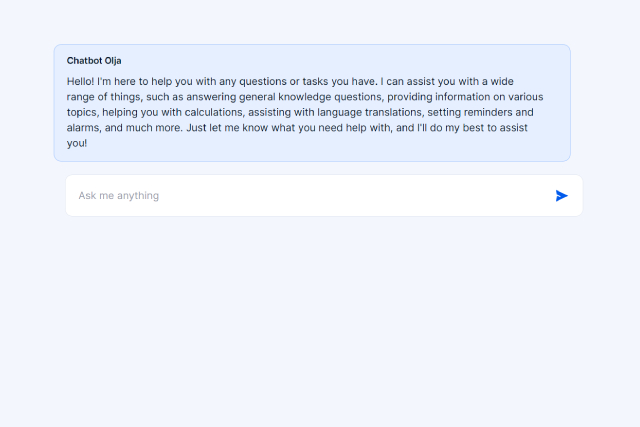
Task: Click the "Chatbot Olja" sender name
Action: pos(94,60)
